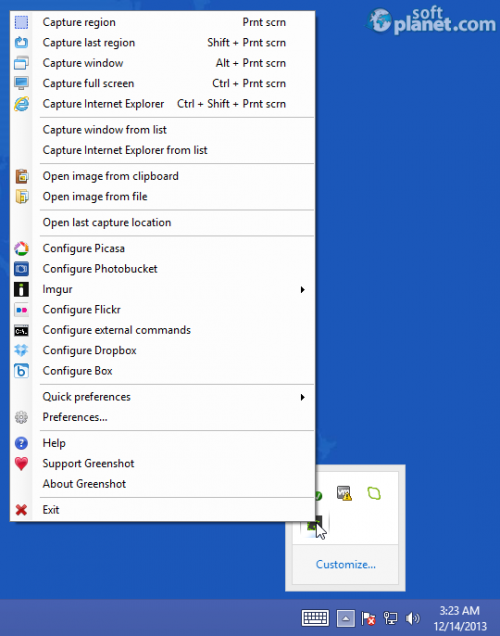Click the network status tray icon
The width and height of the screenshot is (500, 636).
(x=391, y=619)
